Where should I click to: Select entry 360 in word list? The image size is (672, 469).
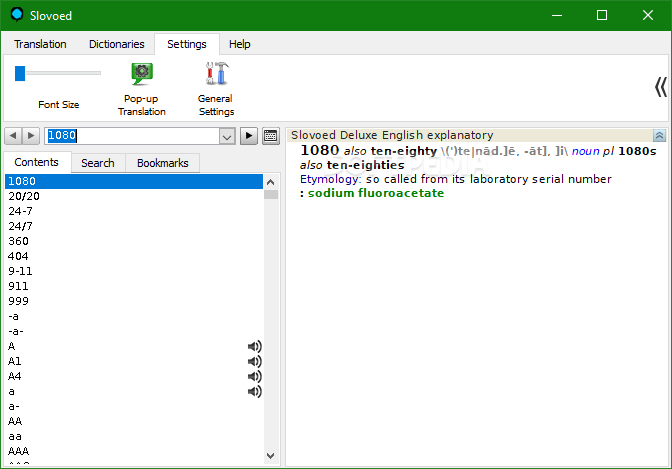(x=134, y=241)
